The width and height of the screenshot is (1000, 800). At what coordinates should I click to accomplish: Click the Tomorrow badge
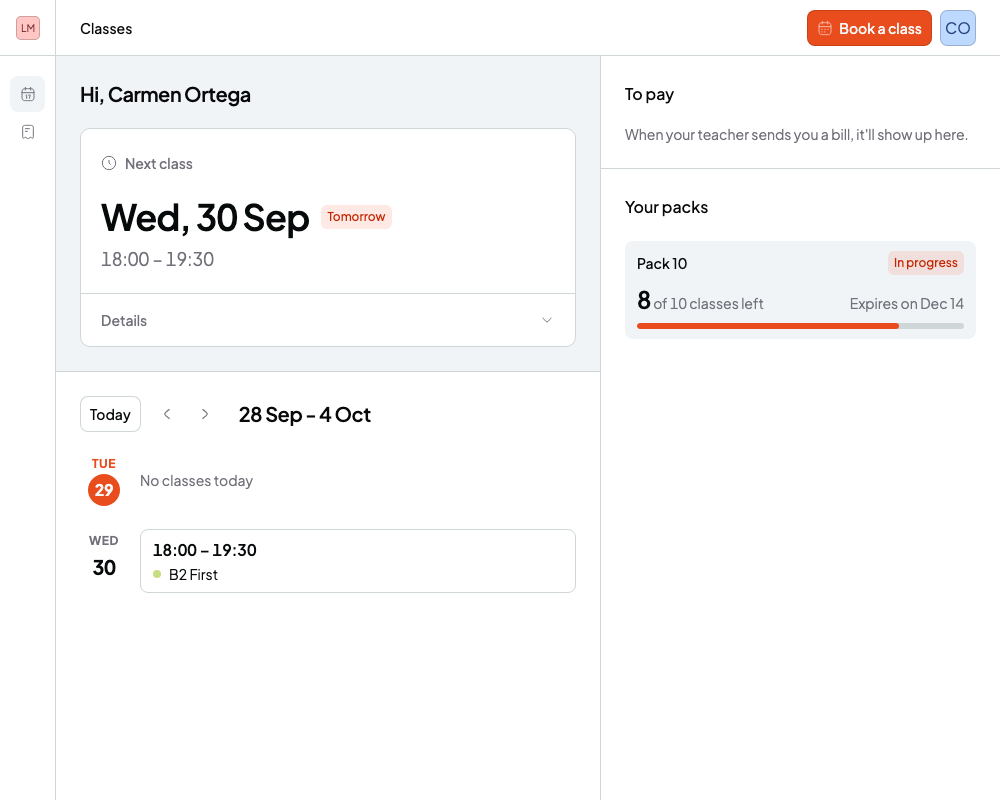click(x=356, y=217)
